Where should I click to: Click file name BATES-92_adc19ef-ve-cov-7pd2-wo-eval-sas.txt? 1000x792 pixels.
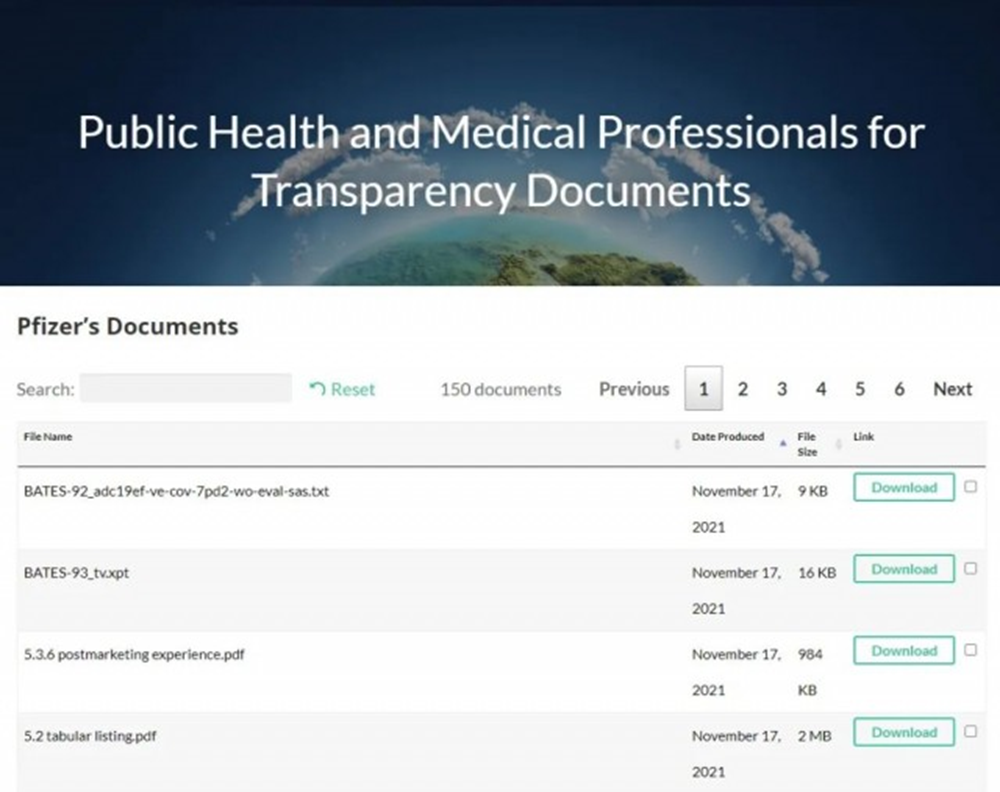[177, 491]
